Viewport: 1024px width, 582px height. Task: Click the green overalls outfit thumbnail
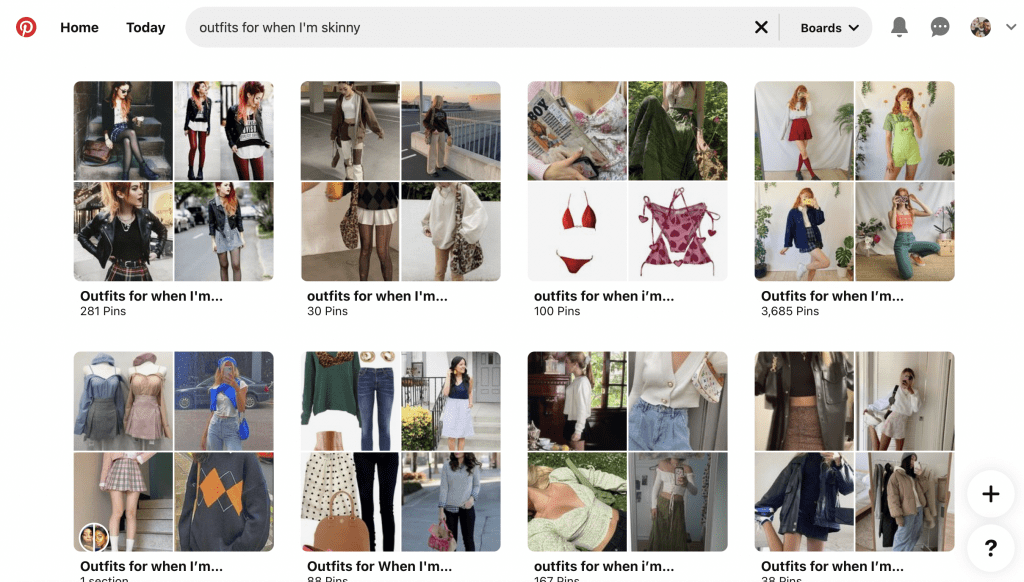click(905, 131)
